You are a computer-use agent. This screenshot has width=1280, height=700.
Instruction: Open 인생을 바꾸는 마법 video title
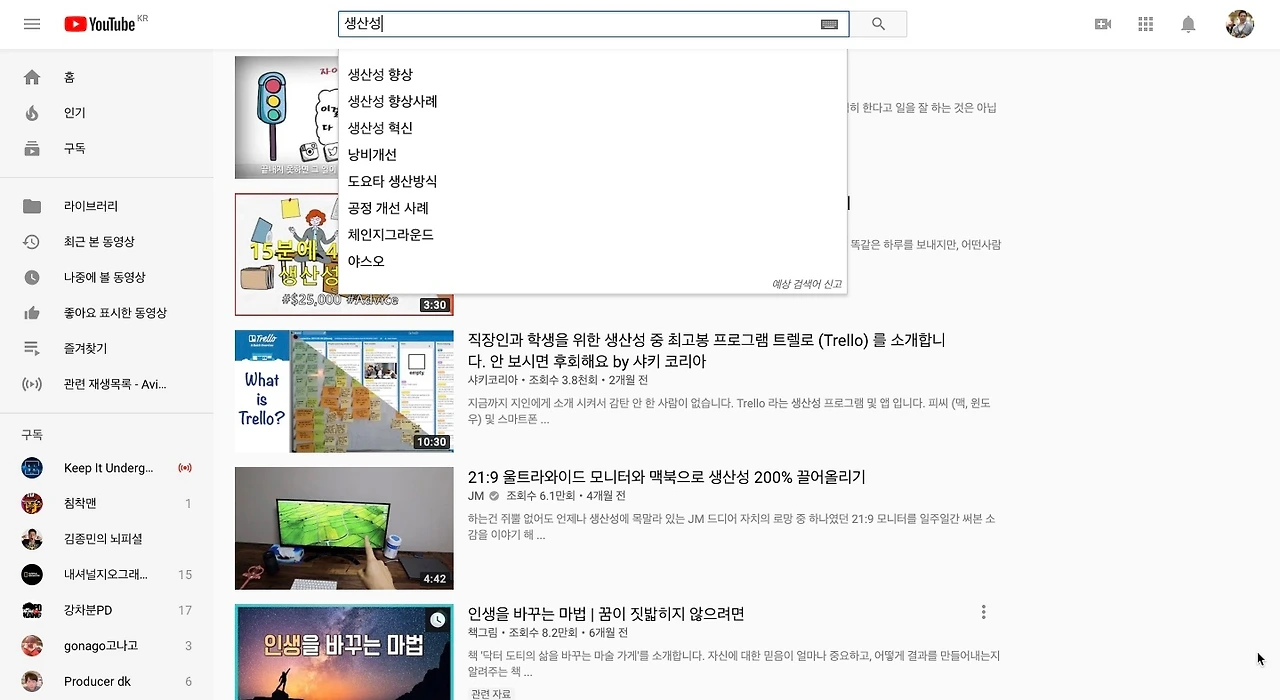[x=606, y=613]
